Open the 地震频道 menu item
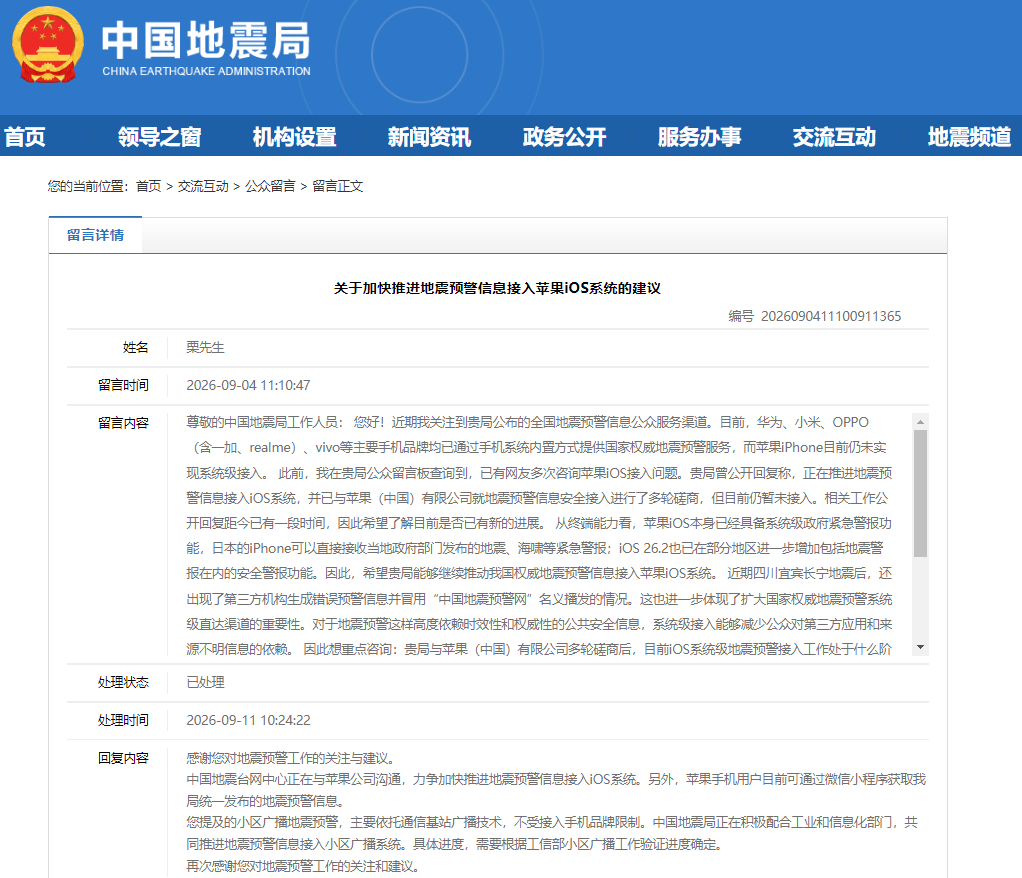This screenshot has width=1022, height=878. (x=969, y=137)
